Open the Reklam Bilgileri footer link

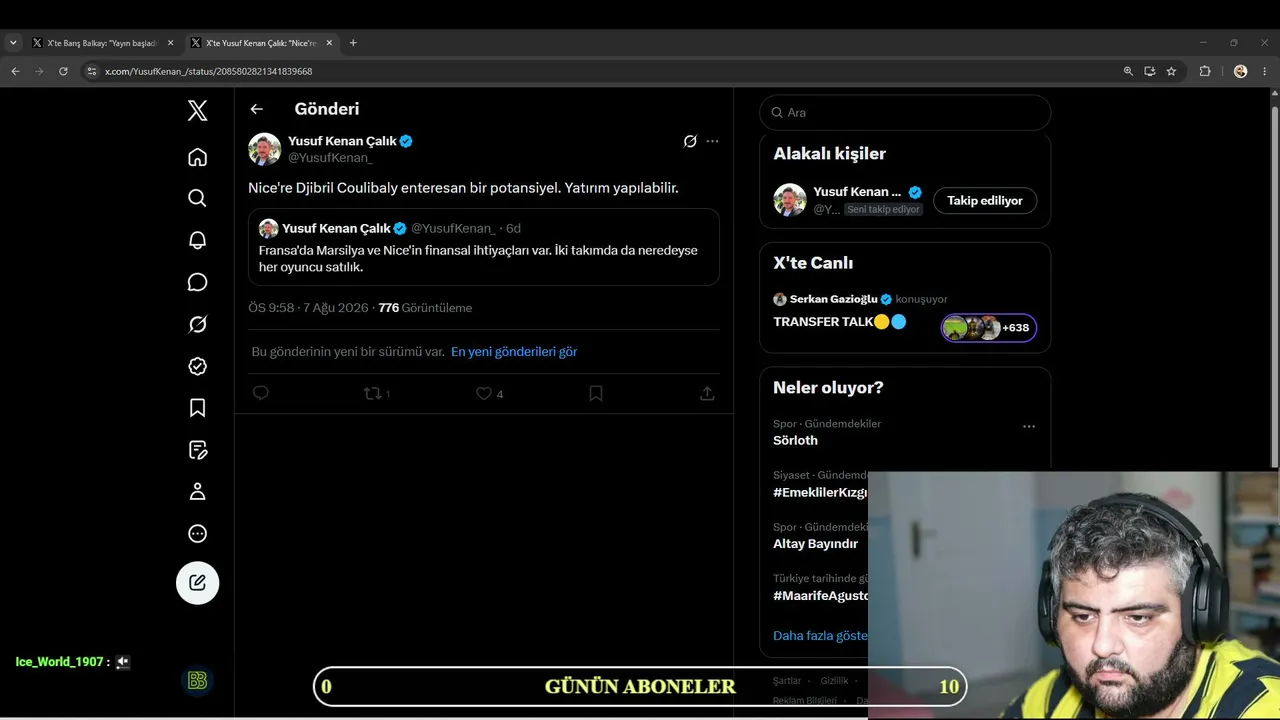click(x=805, y=701)
